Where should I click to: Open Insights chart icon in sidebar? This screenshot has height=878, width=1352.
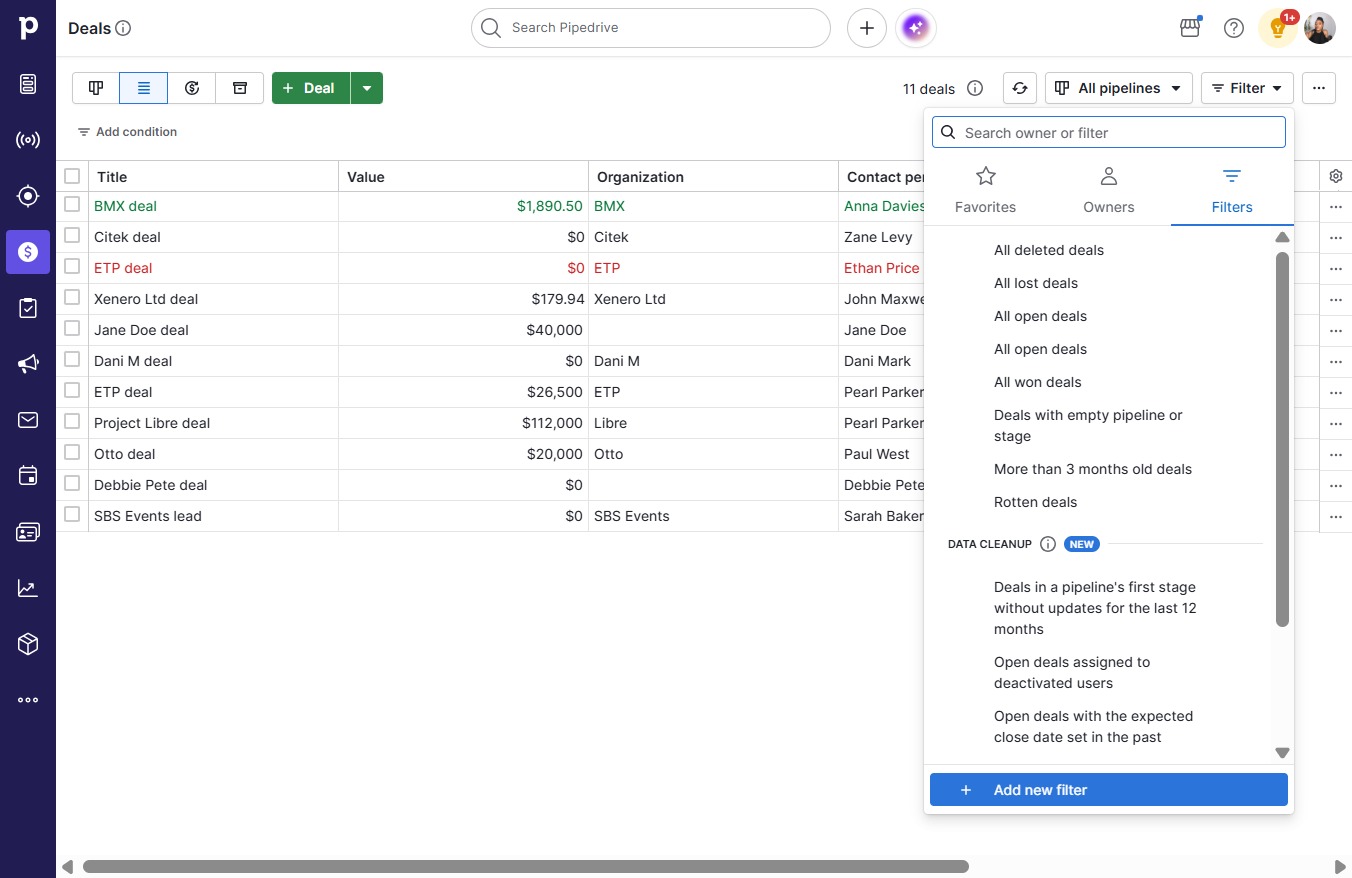tap(28, 588)
